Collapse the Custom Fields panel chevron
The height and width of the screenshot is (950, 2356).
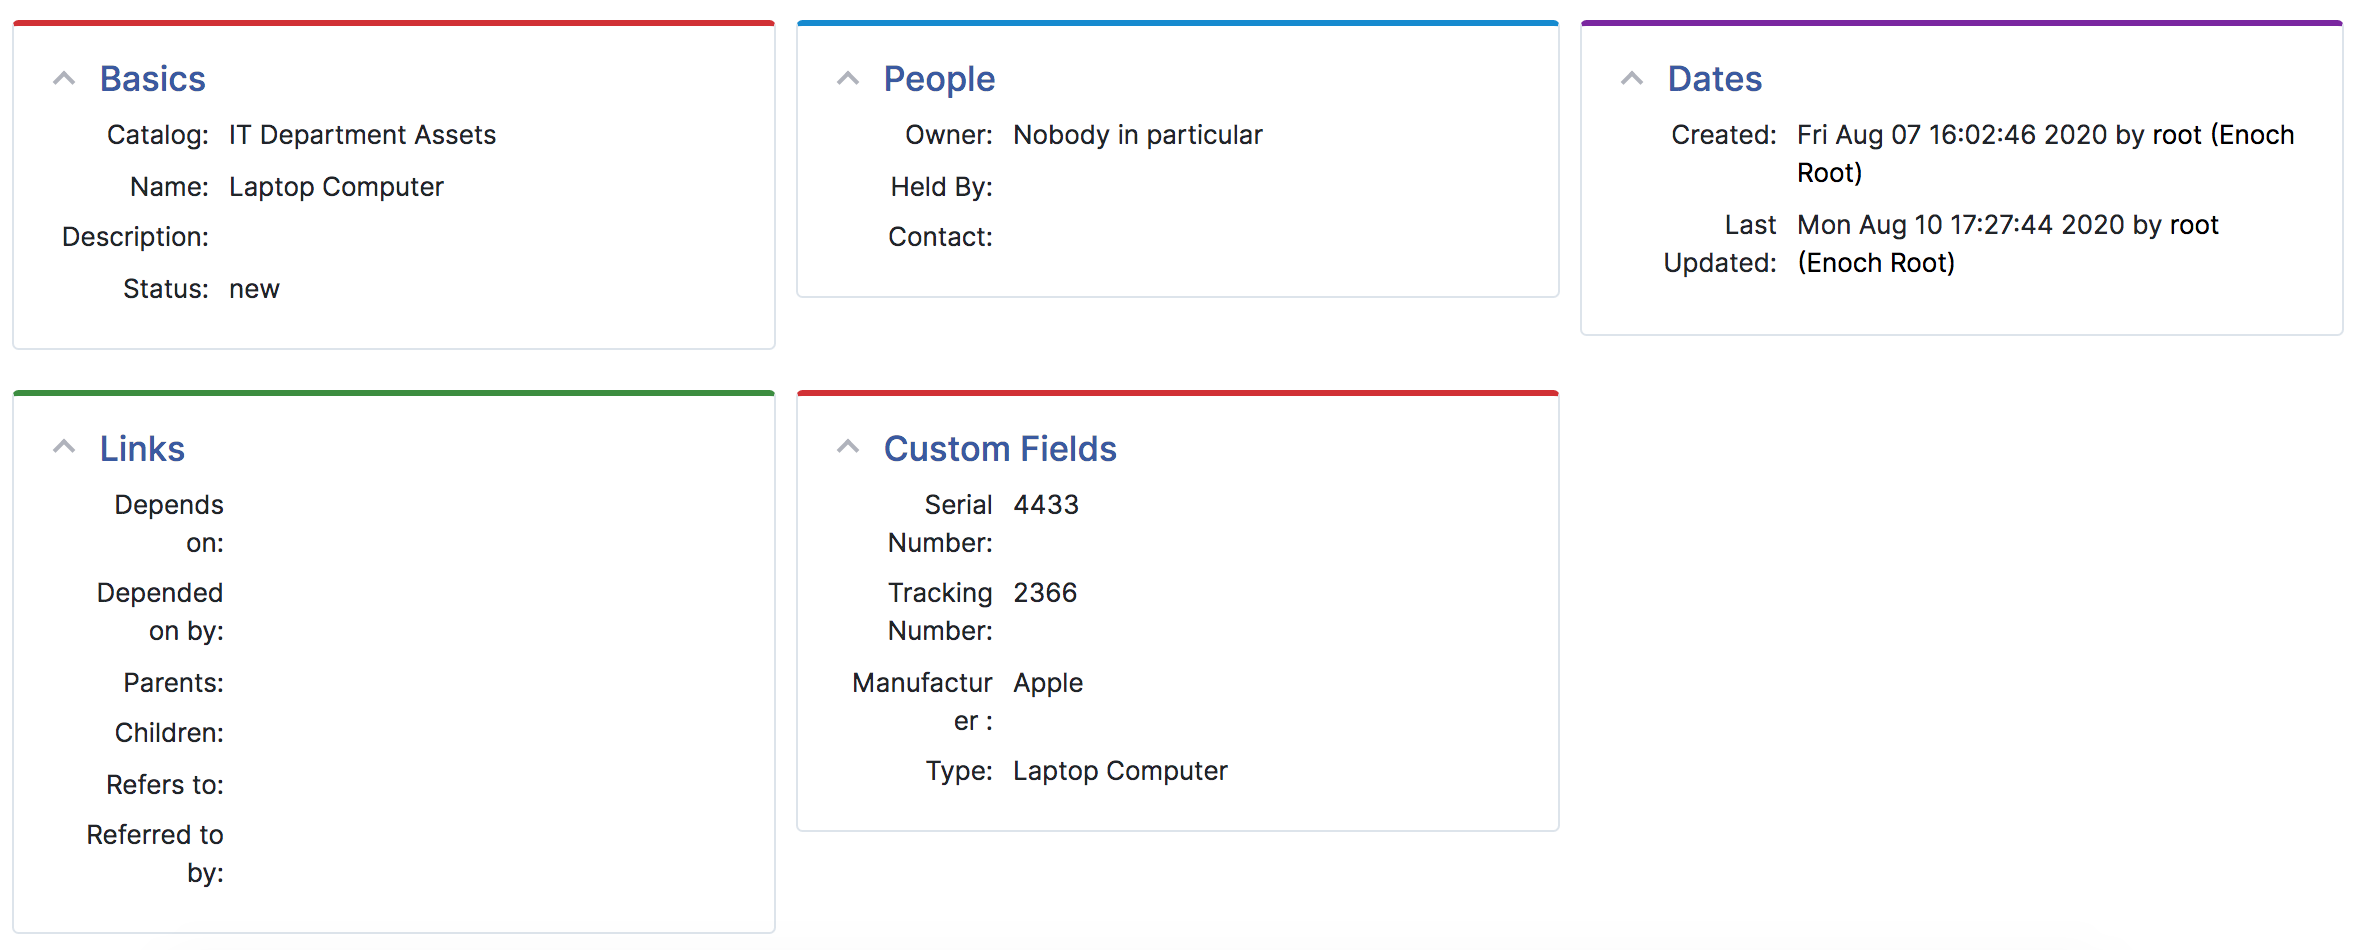click(x=848, y=446)
